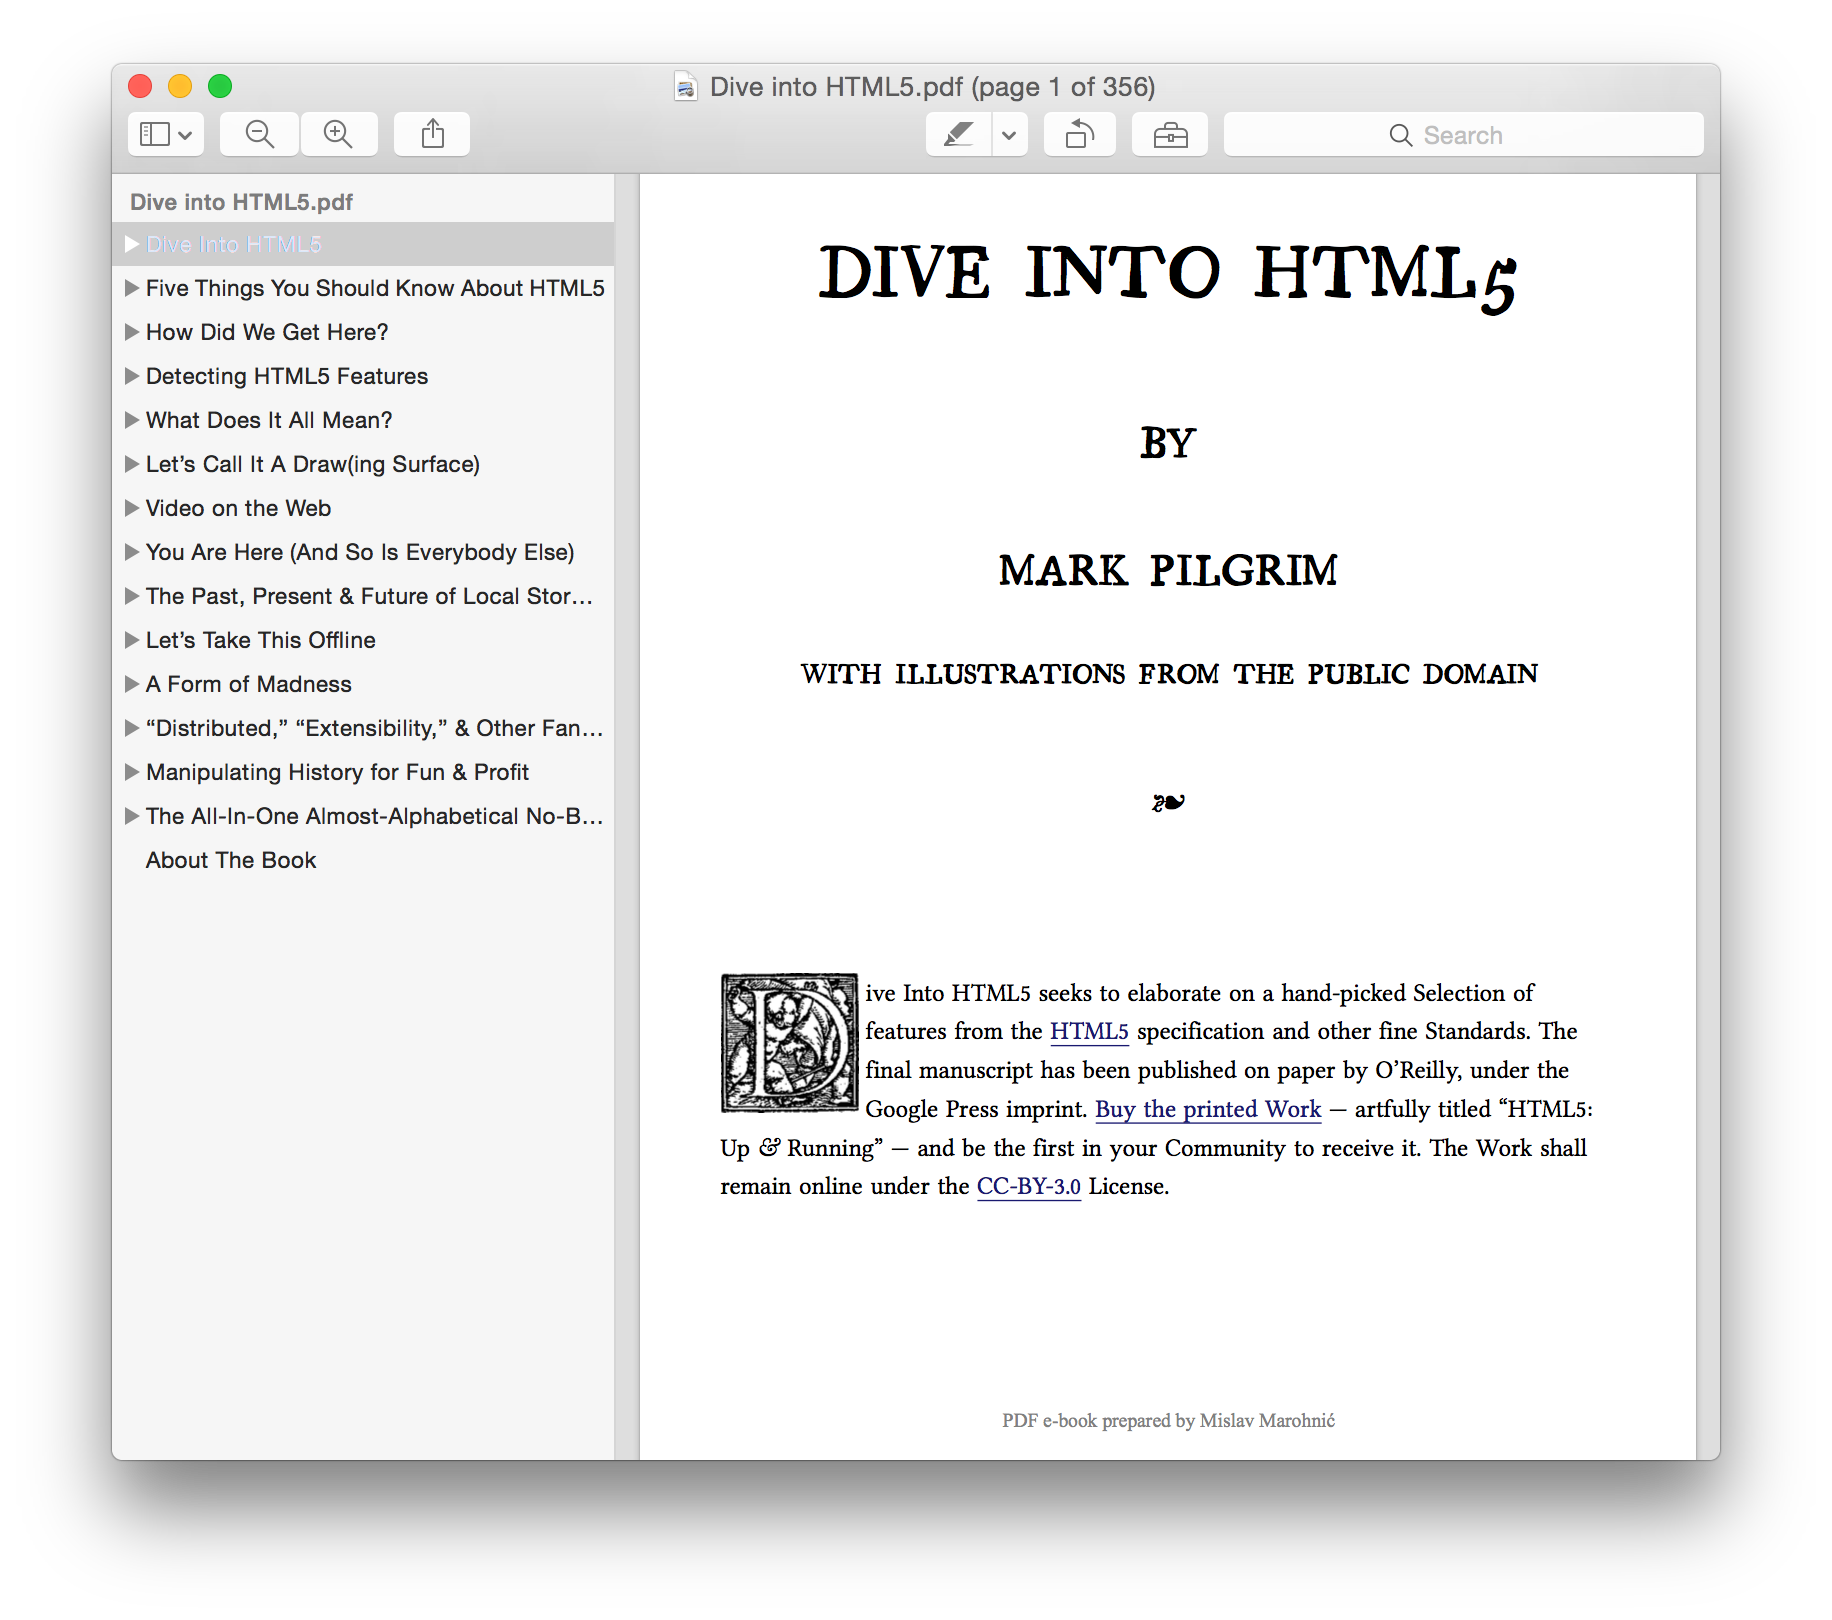Open the CC-BY-3.0 license link
The image size is (1832, 1620).
(x=1029, y=1187)
